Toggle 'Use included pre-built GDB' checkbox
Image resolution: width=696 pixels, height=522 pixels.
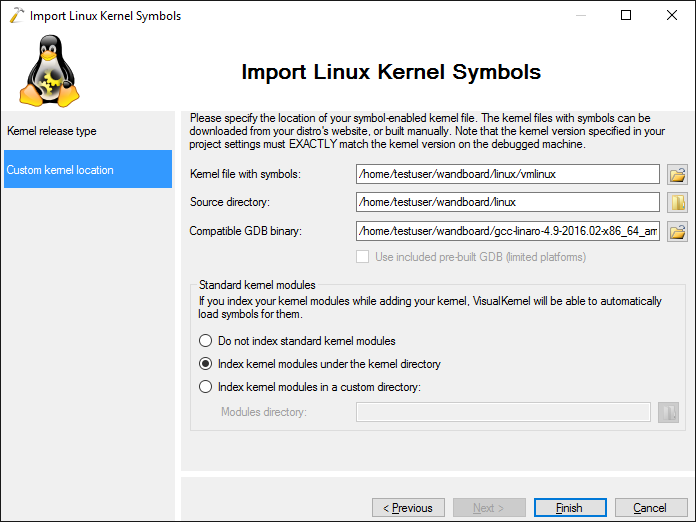(363, 257)
